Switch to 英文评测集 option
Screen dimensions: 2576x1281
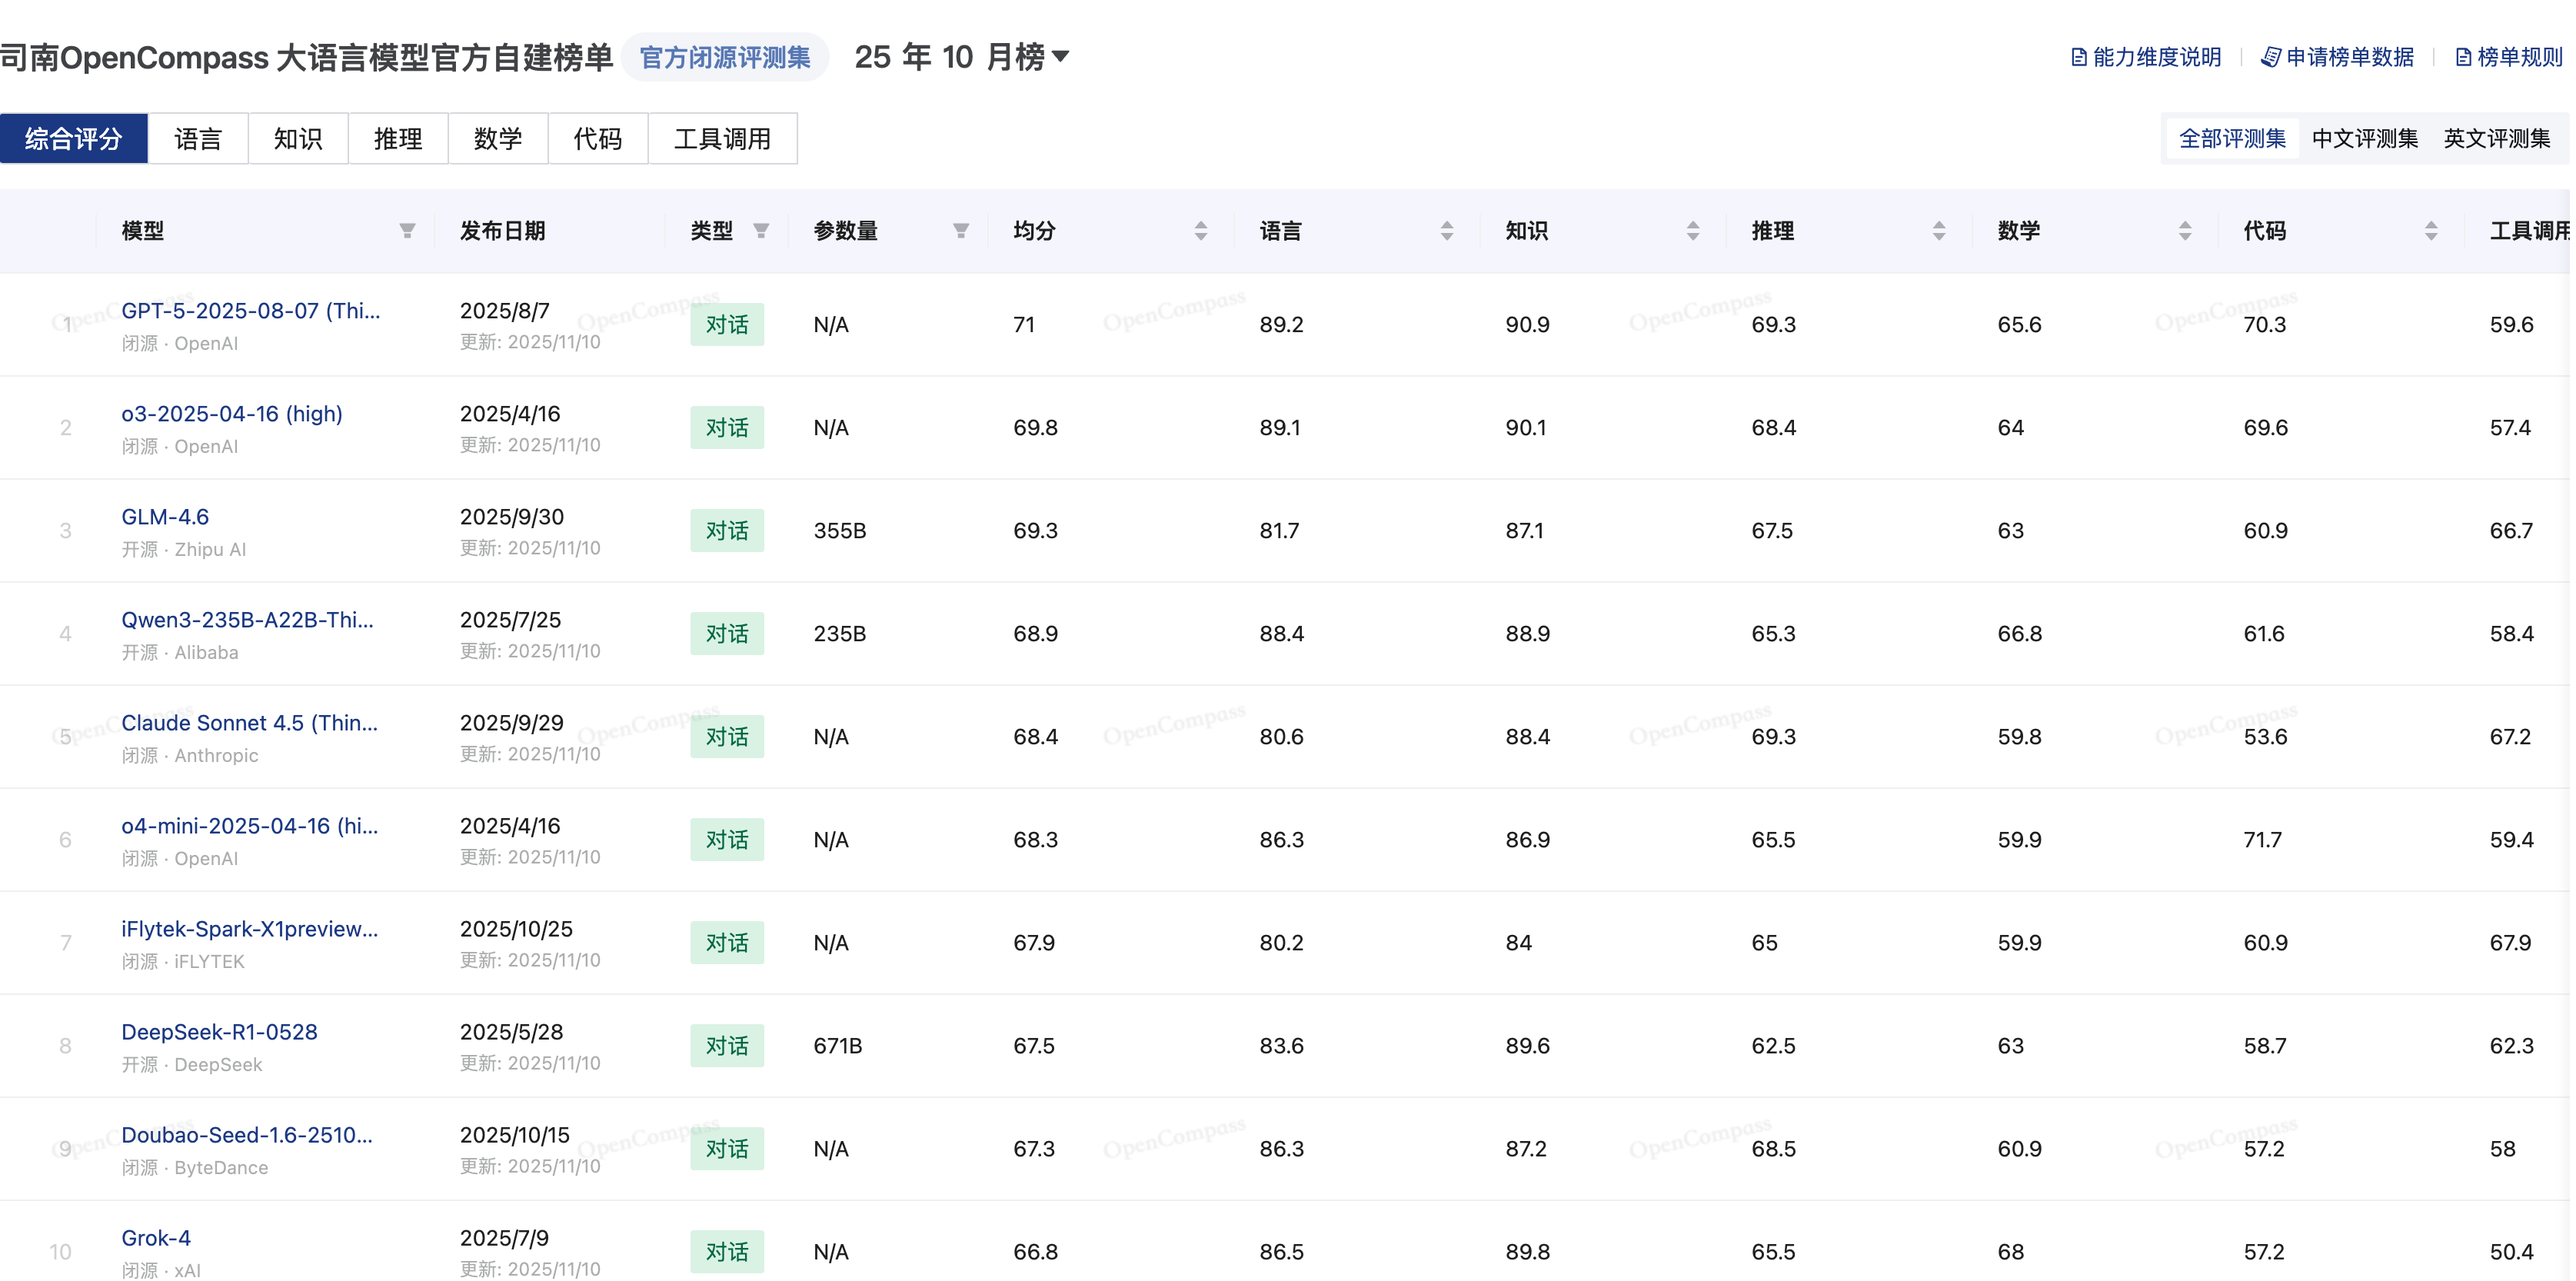[x=2496, y=139]
